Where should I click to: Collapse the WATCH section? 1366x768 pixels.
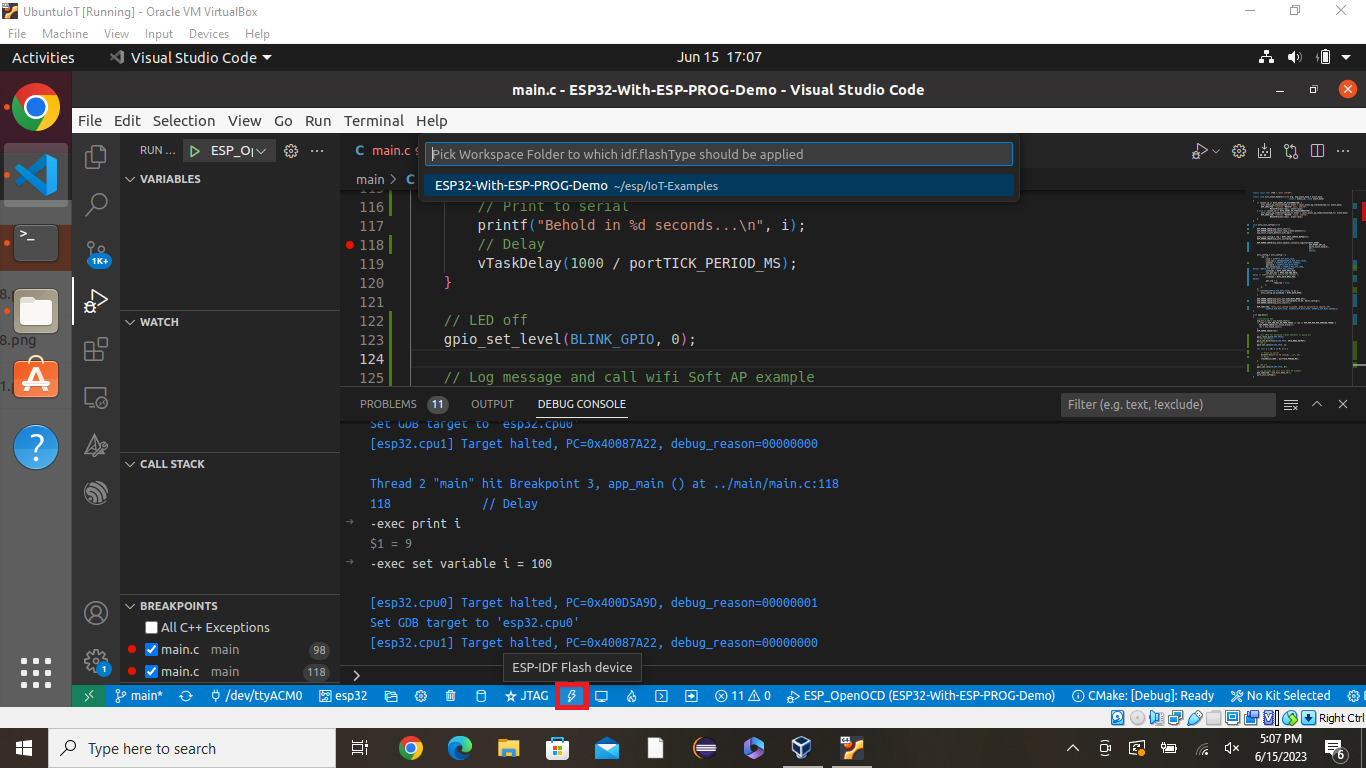click(130, 322)
